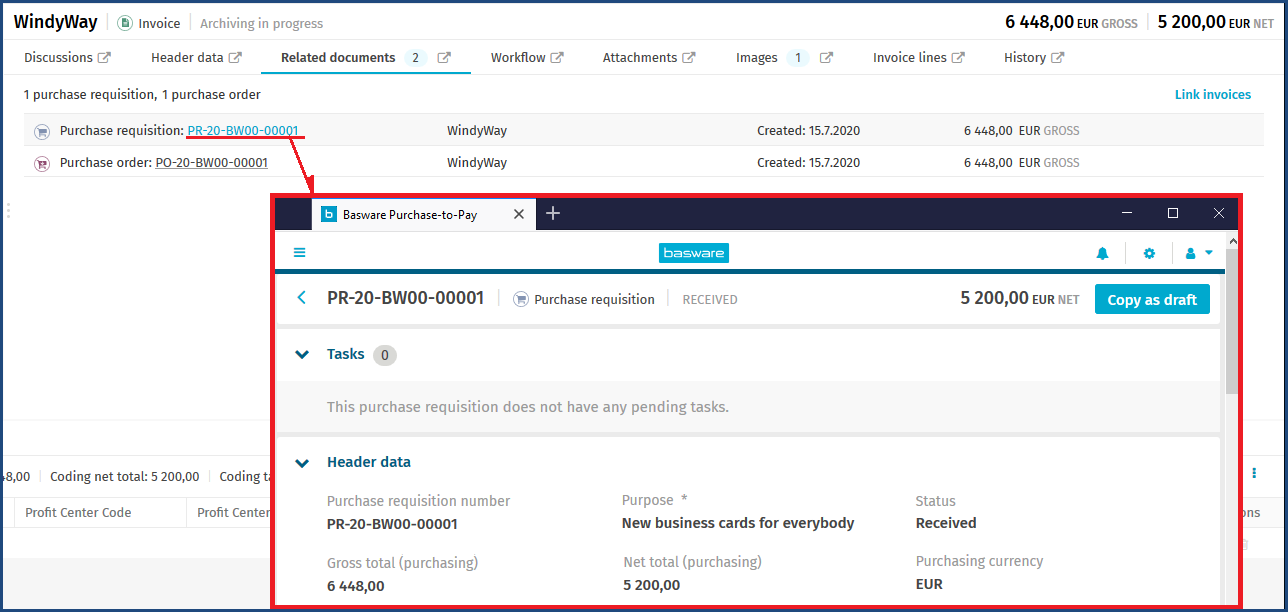Pop out the Header data tab icon
The width and height of the screenshot is (1288, 612).
[x=235, y=58]
